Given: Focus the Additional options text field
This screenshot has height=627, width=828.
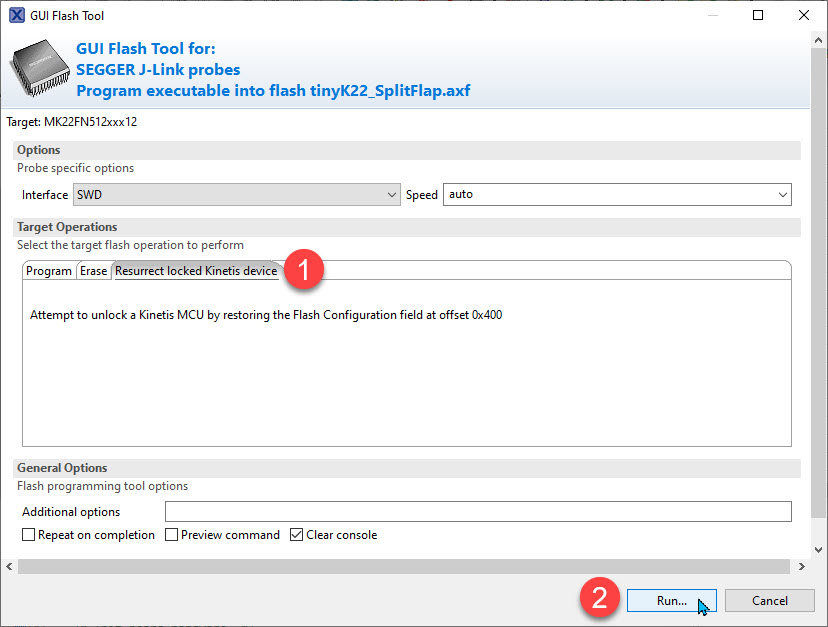Looking at the screenshot, I should 478,512.
